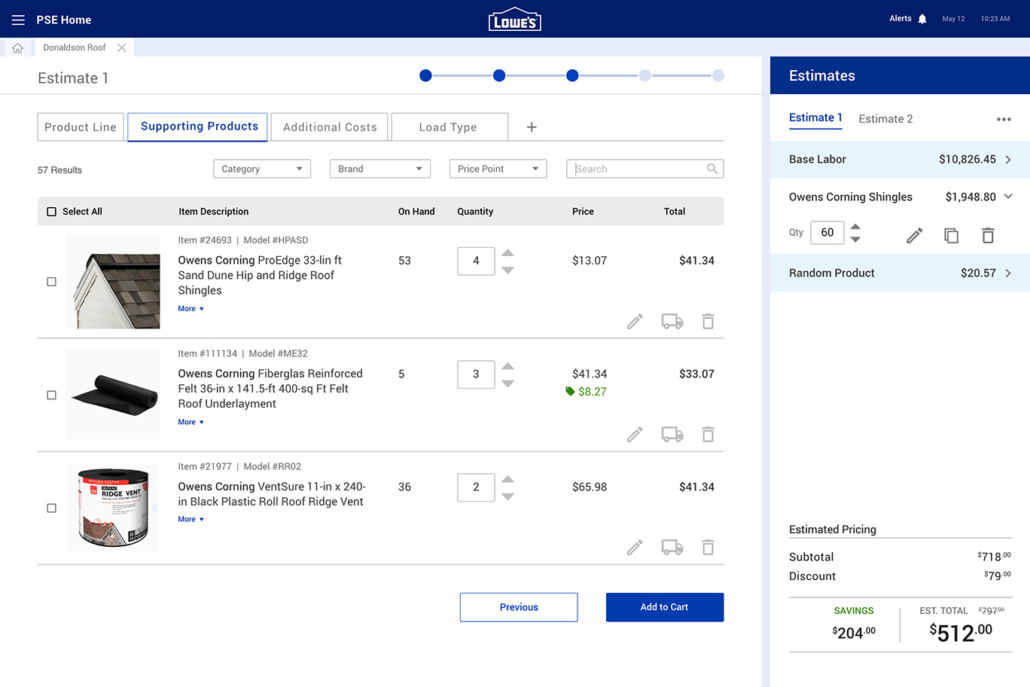Edit the Fiberglas Reinforced Felt item
This screenshot has height=687, width=1030.
(635, 434)
